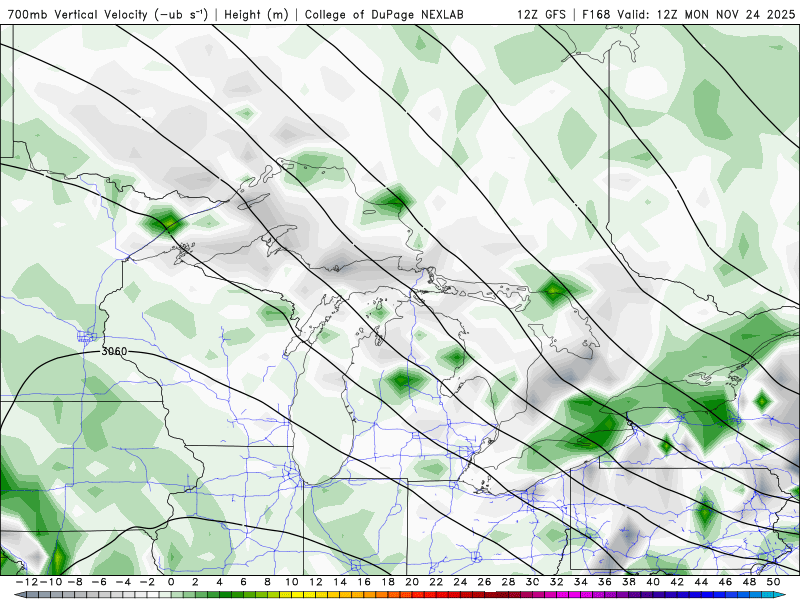
Task: Click the cyan right-end arrow of color bar
Action: pos(781,595)
